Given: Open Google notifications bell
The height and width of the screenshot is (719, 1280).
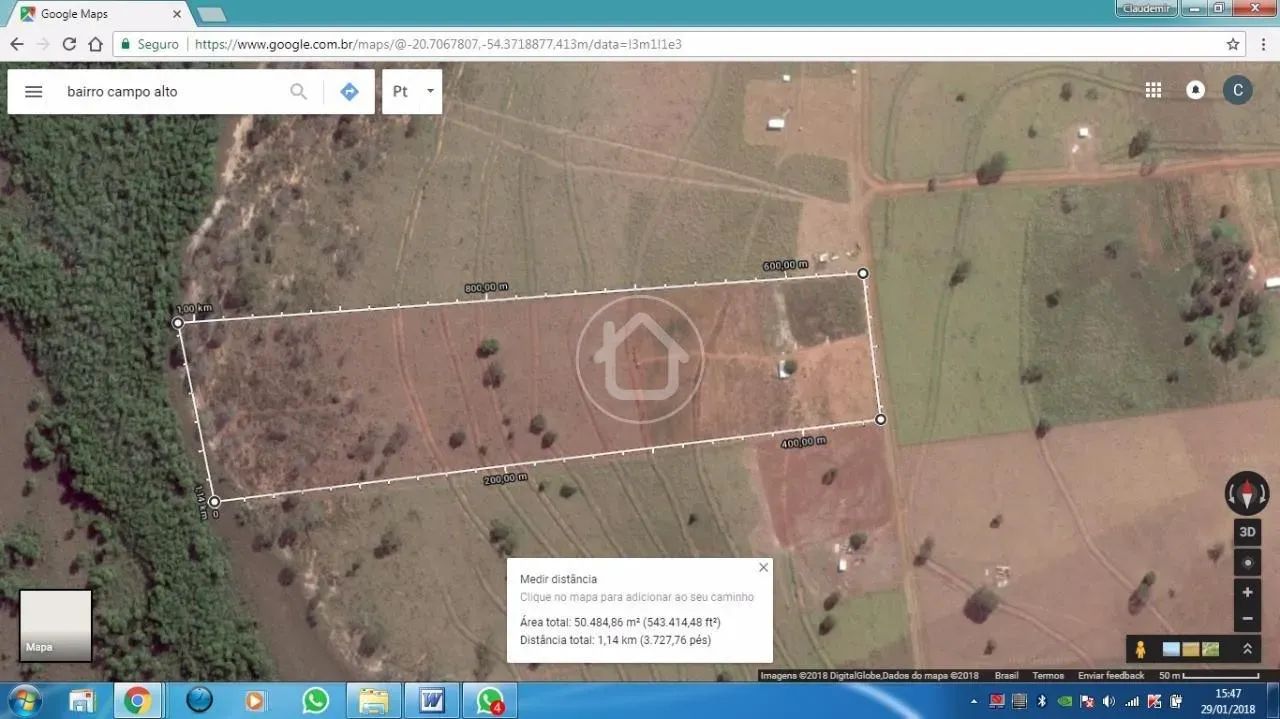Looking at the screenshot, I should pos(1195,90).
